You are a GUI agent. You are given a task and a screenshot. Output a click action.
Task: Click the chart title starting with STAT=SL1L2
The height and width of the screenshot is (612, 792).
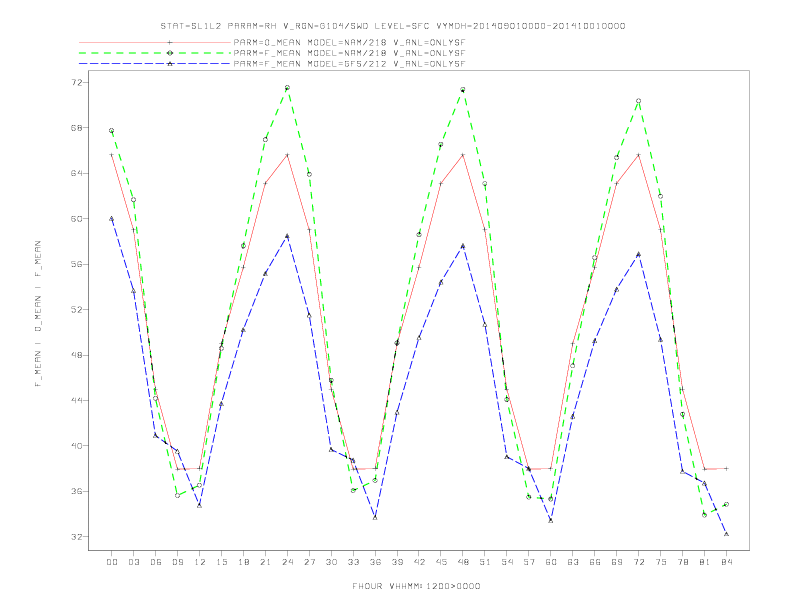tap(393, 26)
